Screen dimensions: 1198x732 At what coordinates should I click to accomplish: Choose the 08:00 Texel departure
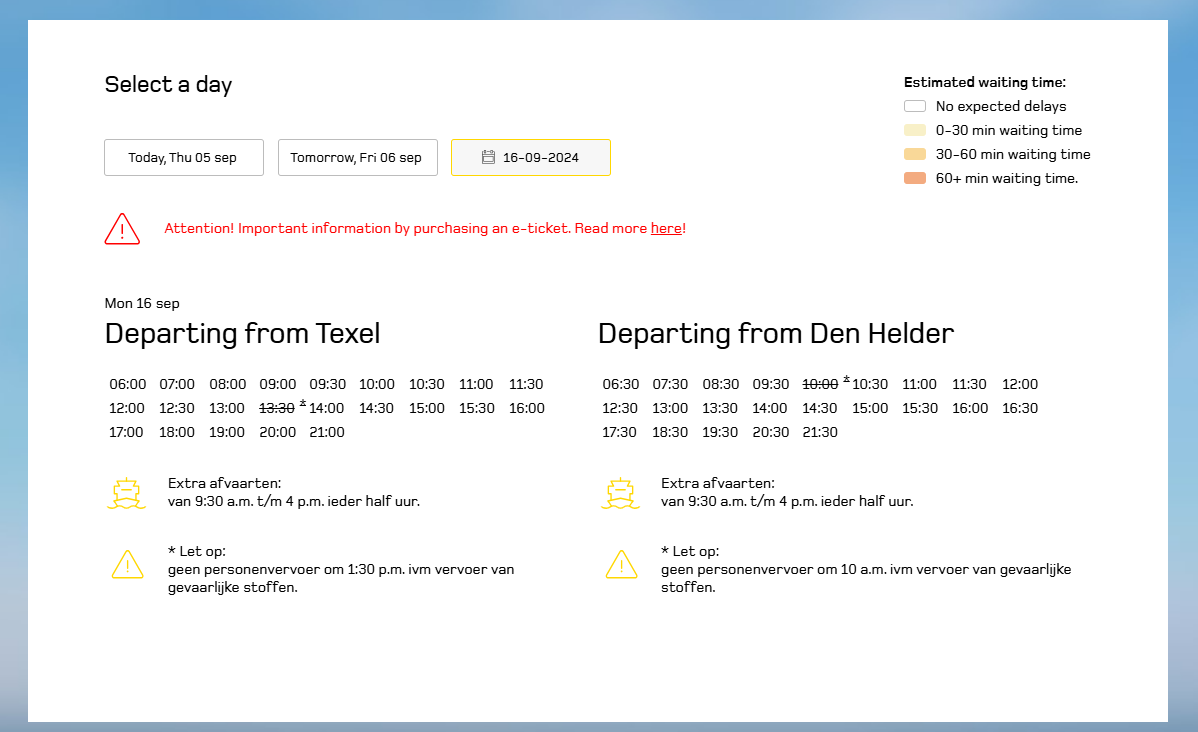pos(228,384)
